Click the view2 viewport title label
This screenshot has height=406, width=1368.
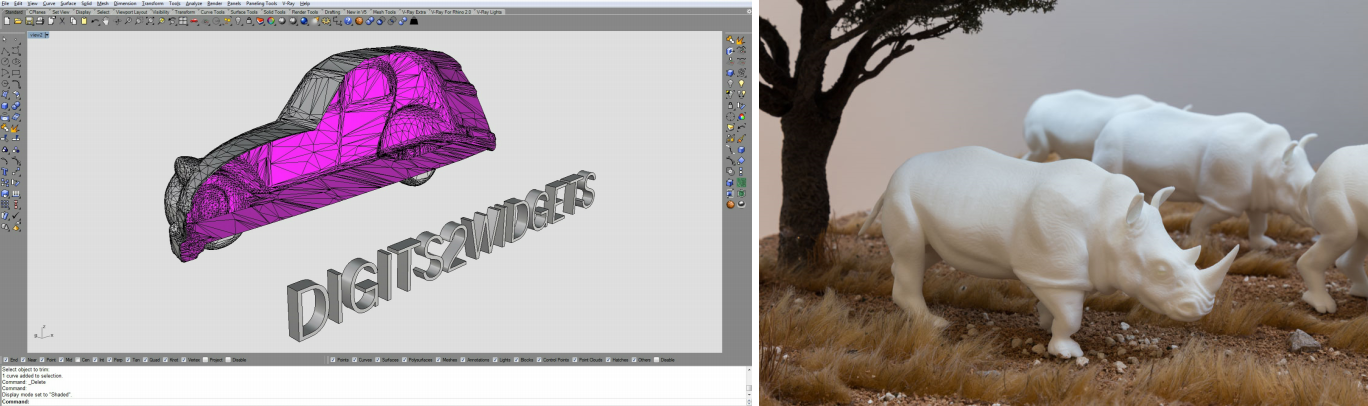coord(36,35)
